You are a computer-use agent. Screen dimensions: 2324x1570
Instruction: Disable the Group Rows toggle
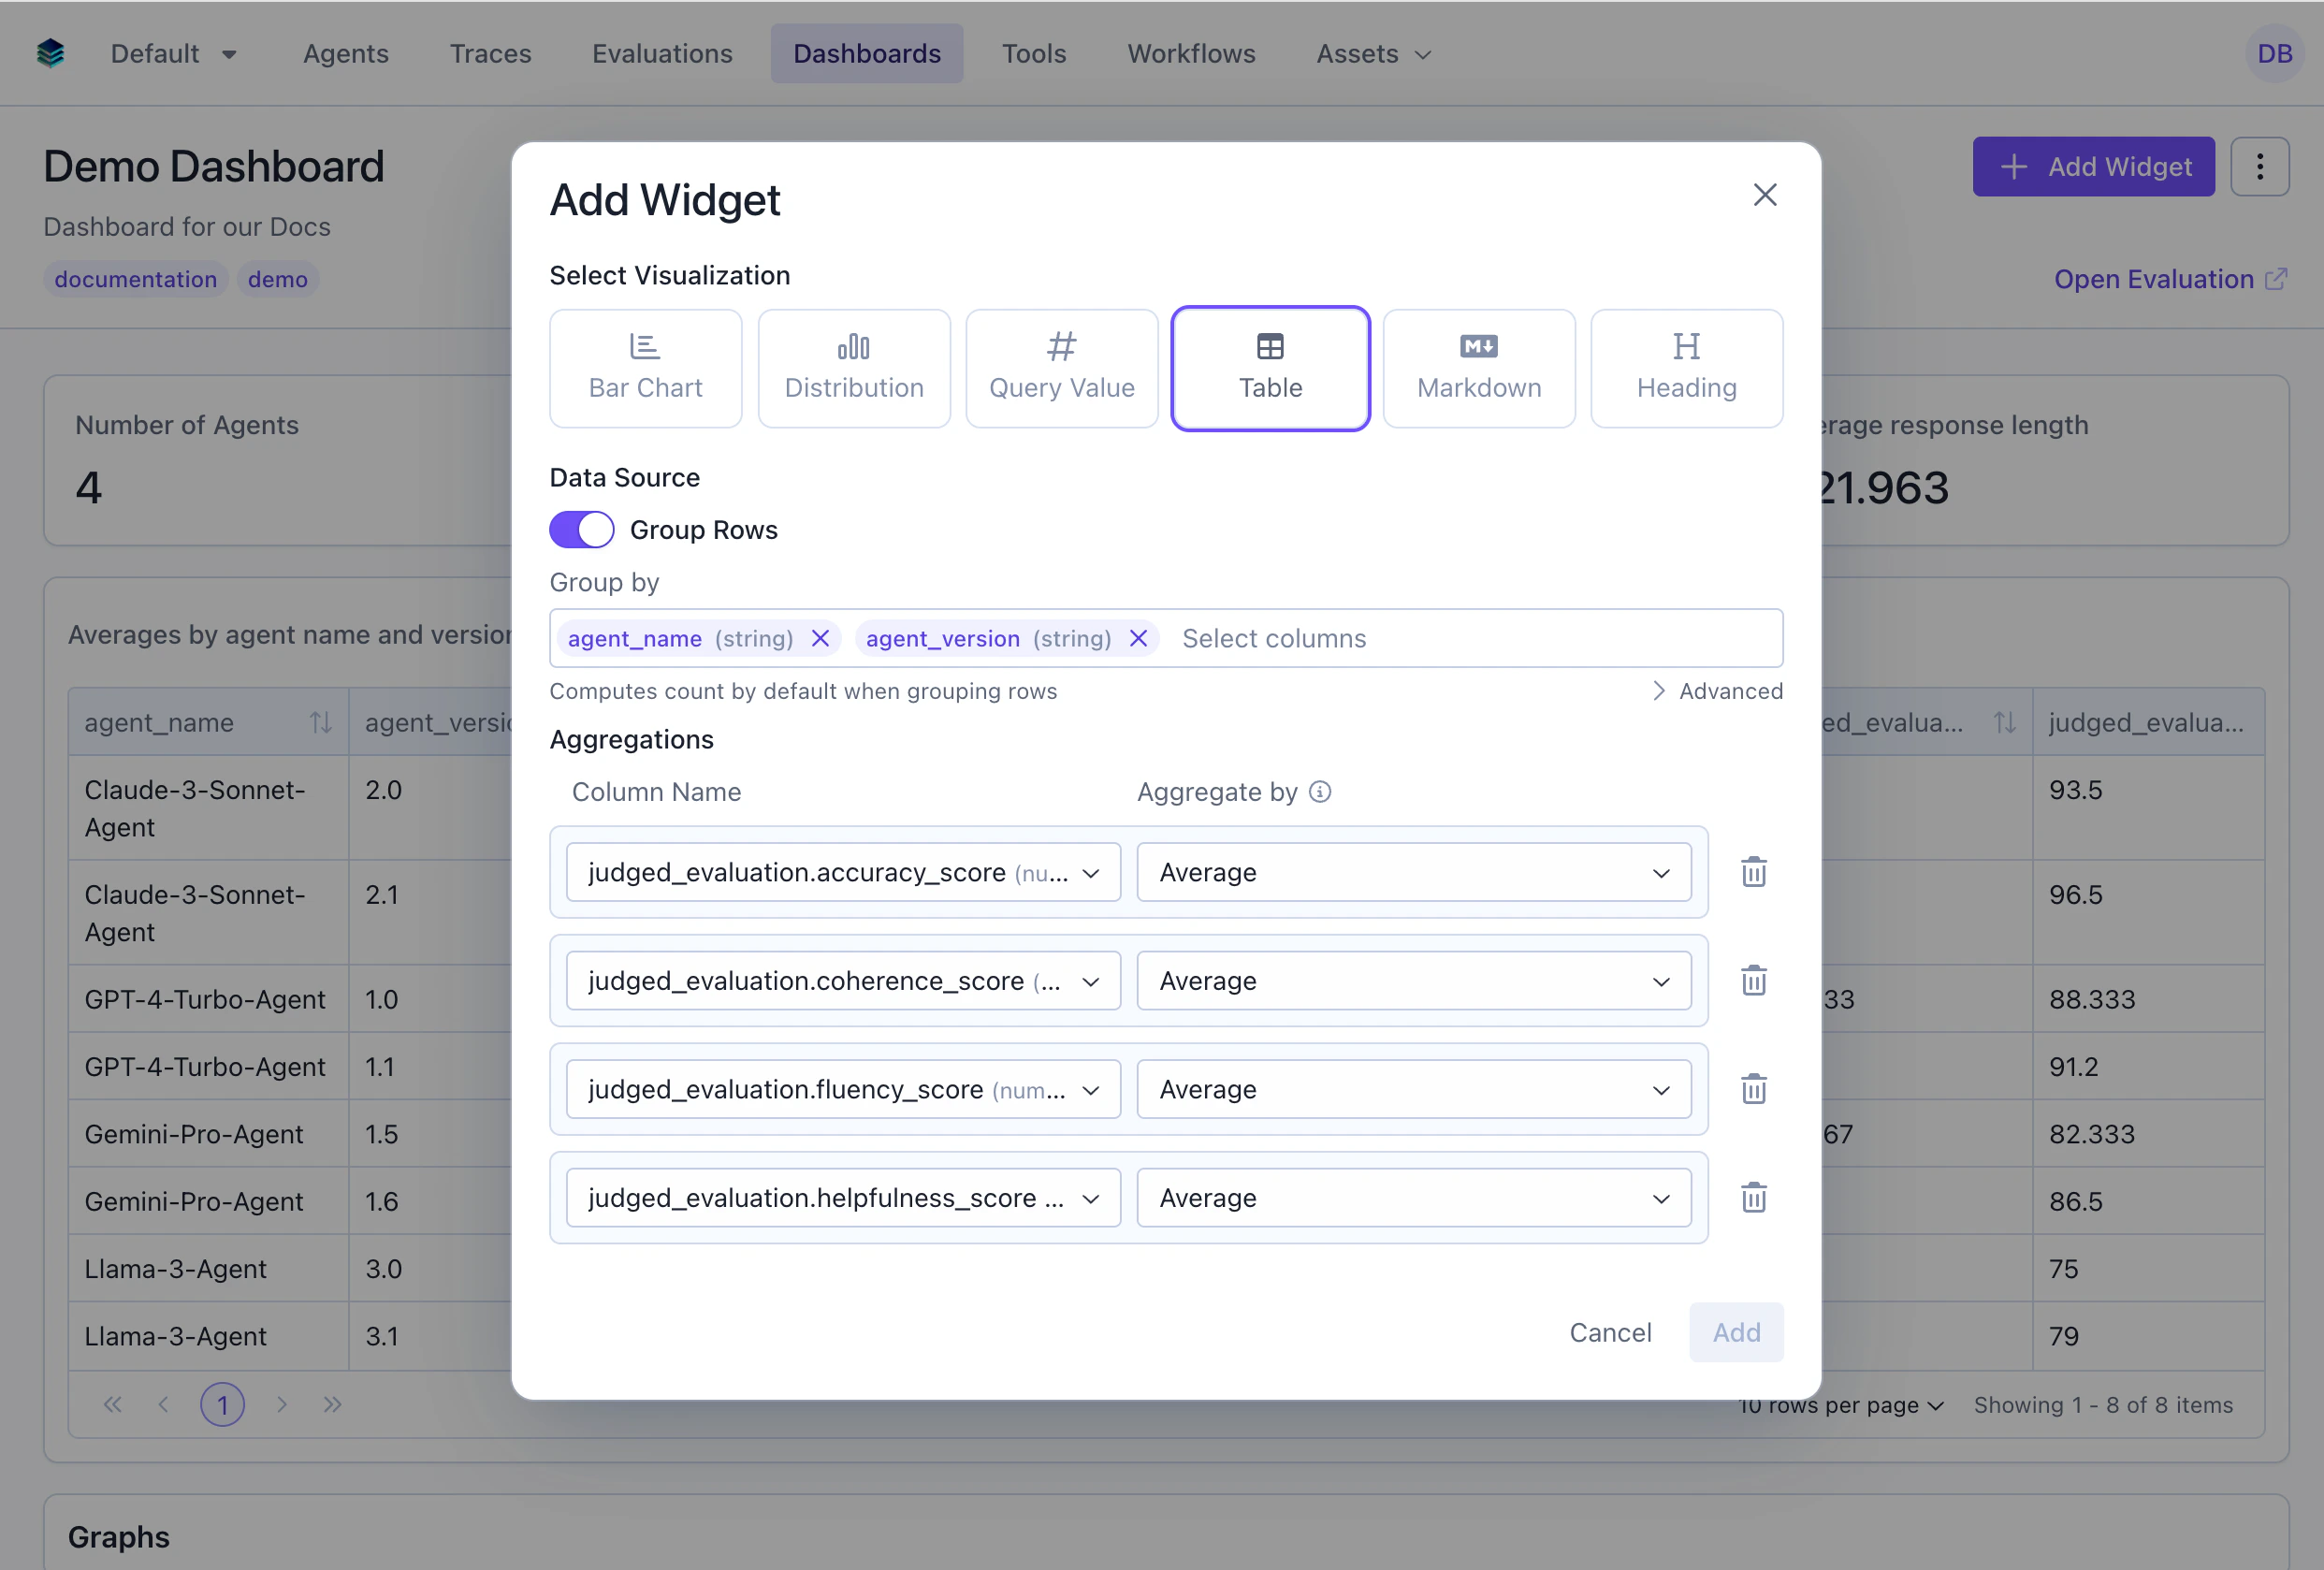coord(581,529)
